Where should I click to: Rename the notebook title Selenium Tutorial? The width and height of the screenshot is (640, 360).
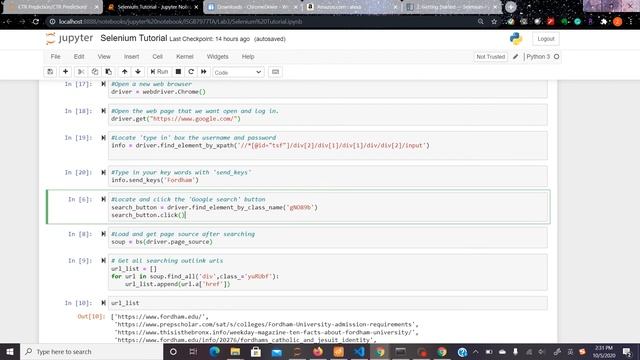(133, 38)
